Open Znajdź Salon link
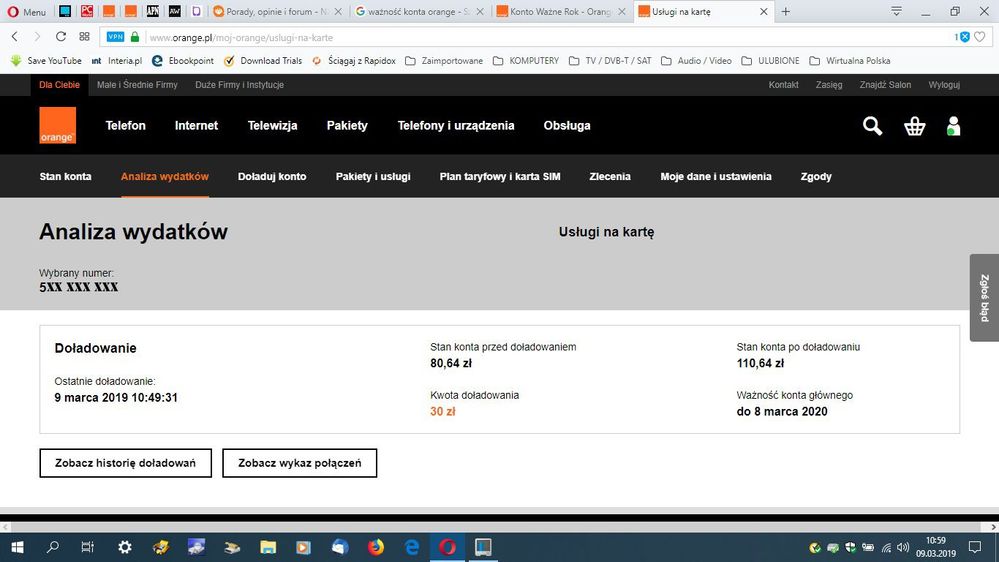 (x=885, y=85)
